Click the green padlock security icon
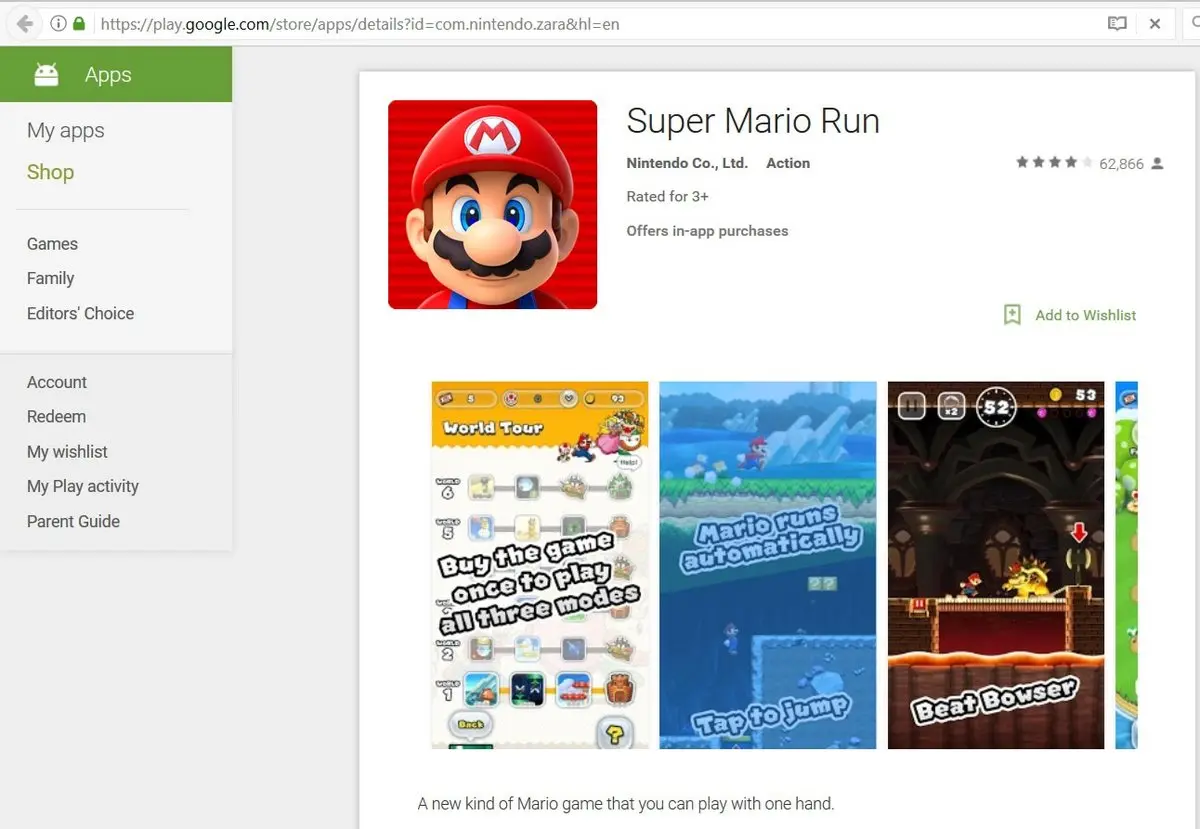1200x829 pixels. 79,23
